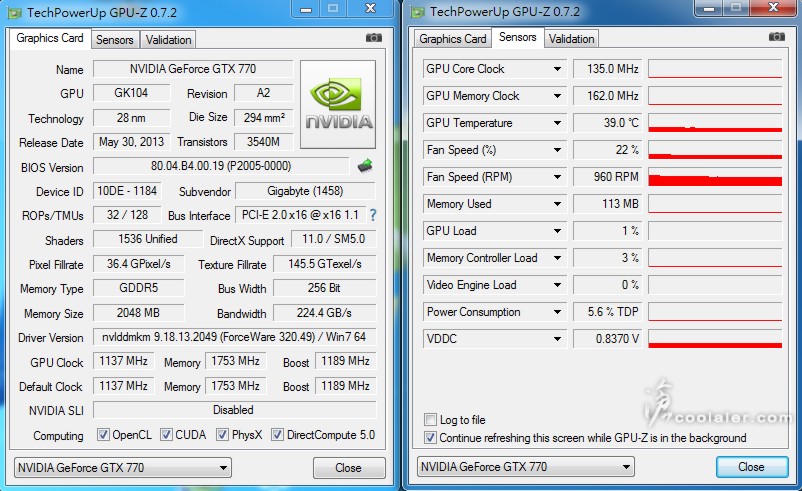
Task: Click the 960 RPM fan value
Action: coord(608,177)
